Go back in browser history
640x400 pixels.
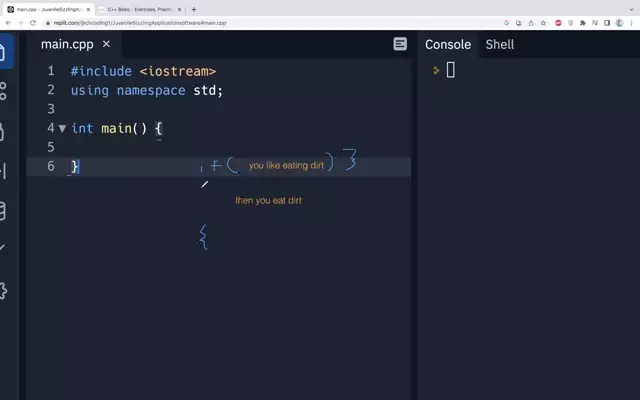click(8, 23)
